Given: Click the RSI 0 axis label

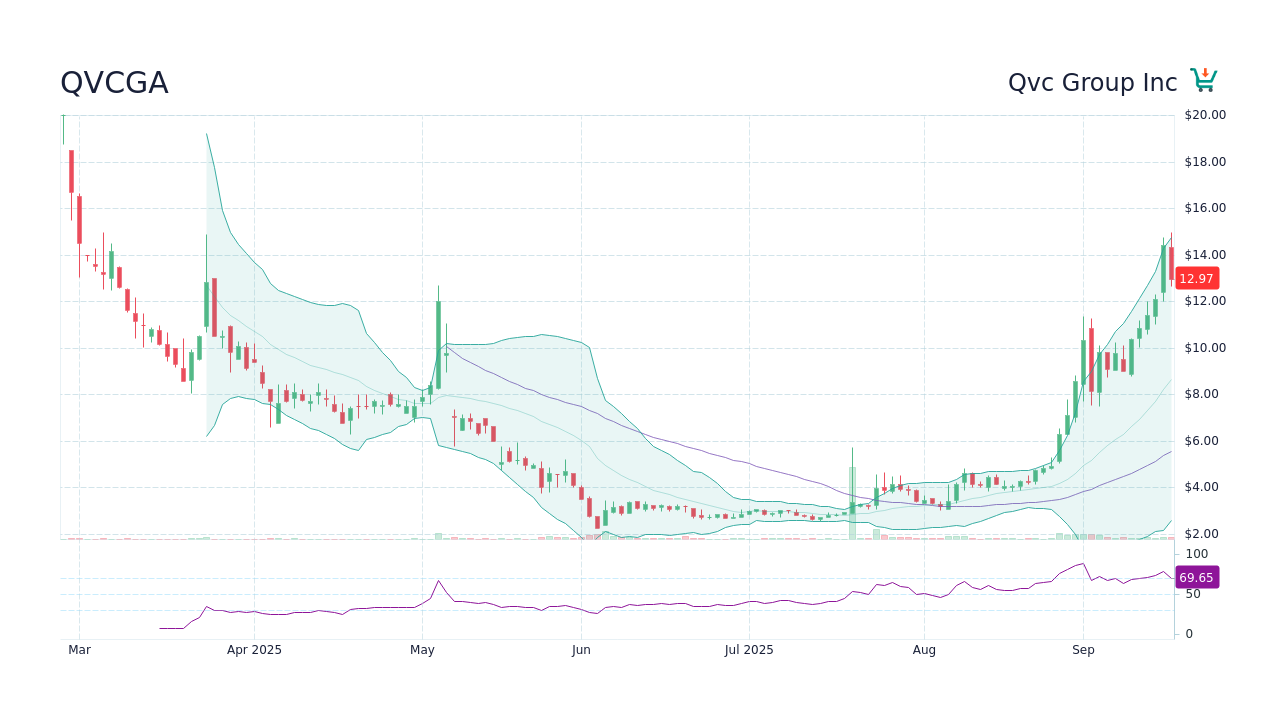Looking at the screenshot, I should 1190,634.
